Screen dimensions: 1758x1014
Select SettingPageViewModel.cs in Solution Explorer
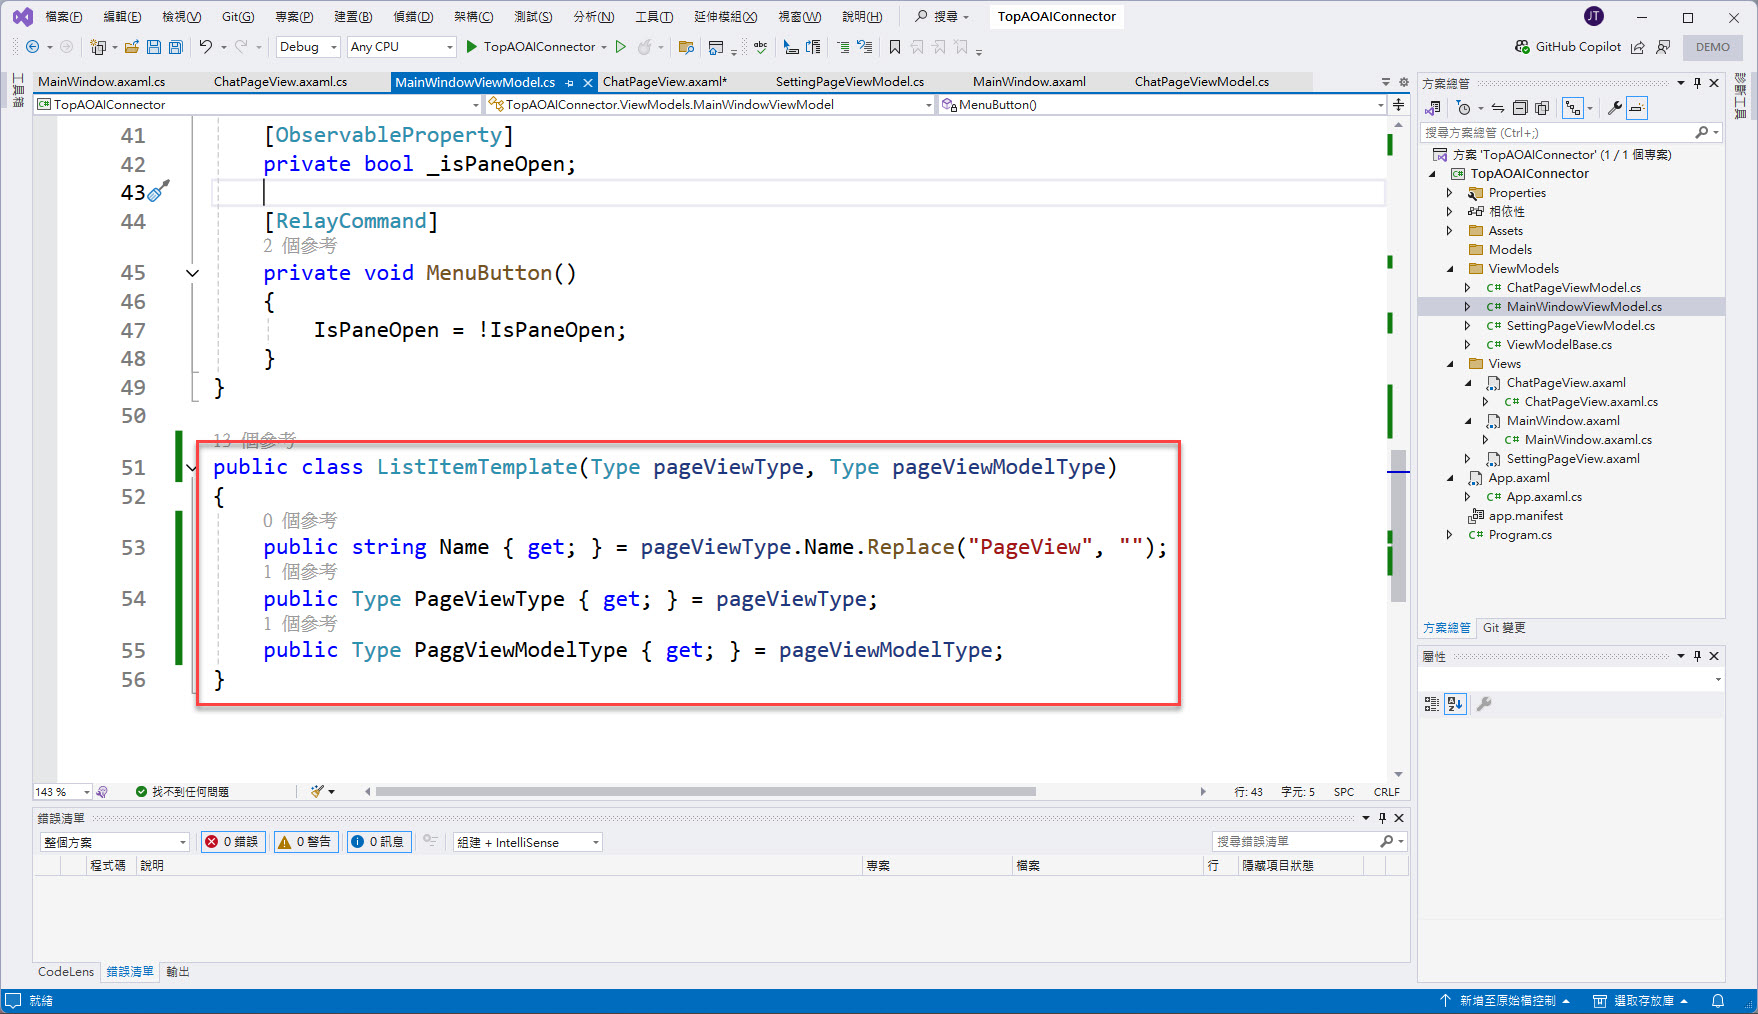(x=1580, y=326)
